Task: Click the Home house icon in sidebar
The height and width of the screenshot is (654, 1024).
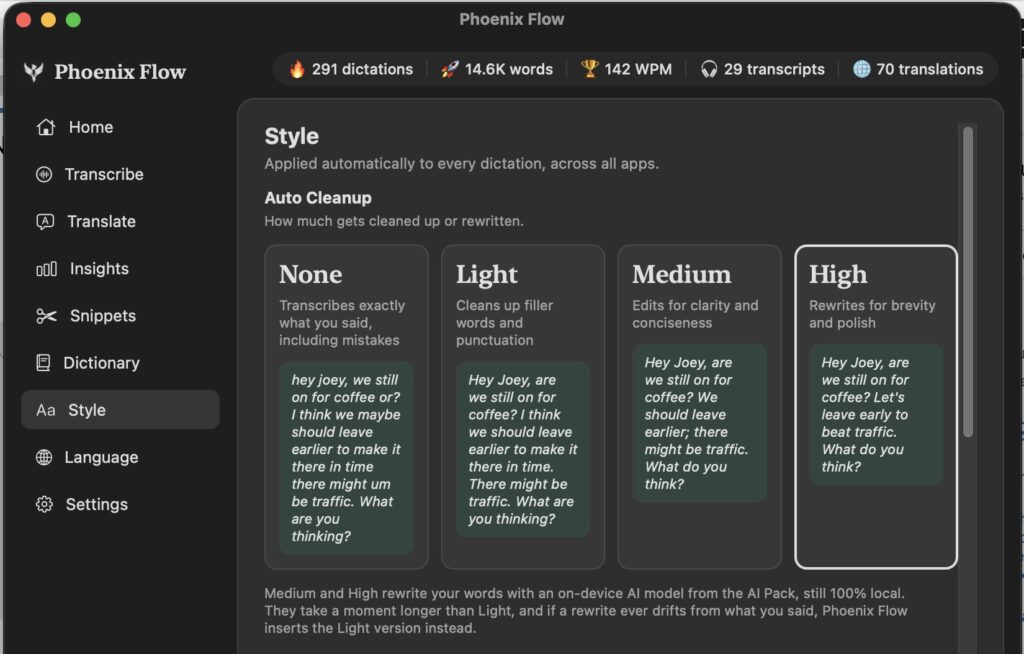Action: [46, 127]
